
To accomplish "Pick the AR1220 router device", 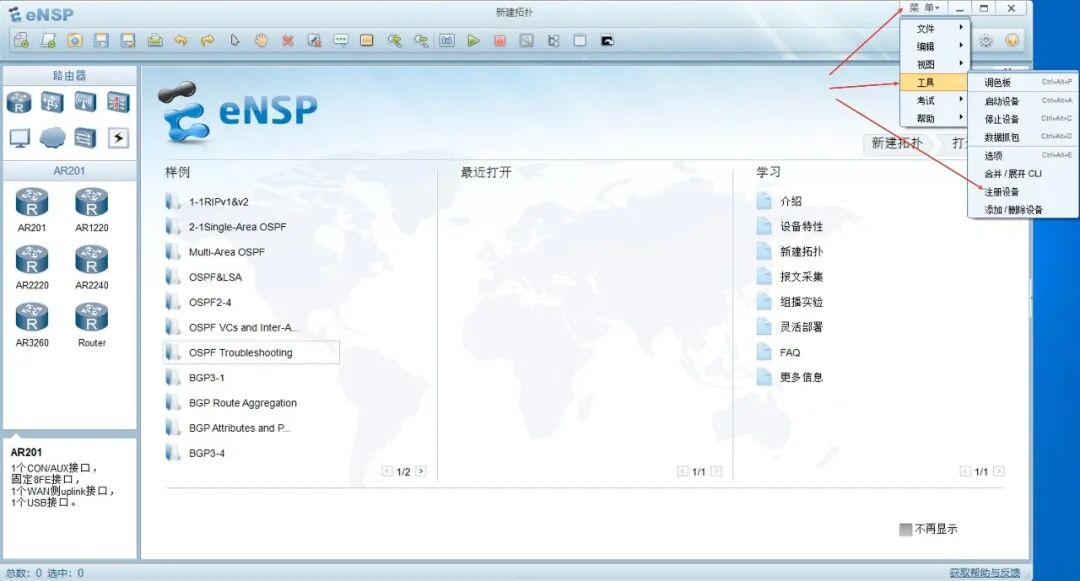I will click(x=92, y=210).
